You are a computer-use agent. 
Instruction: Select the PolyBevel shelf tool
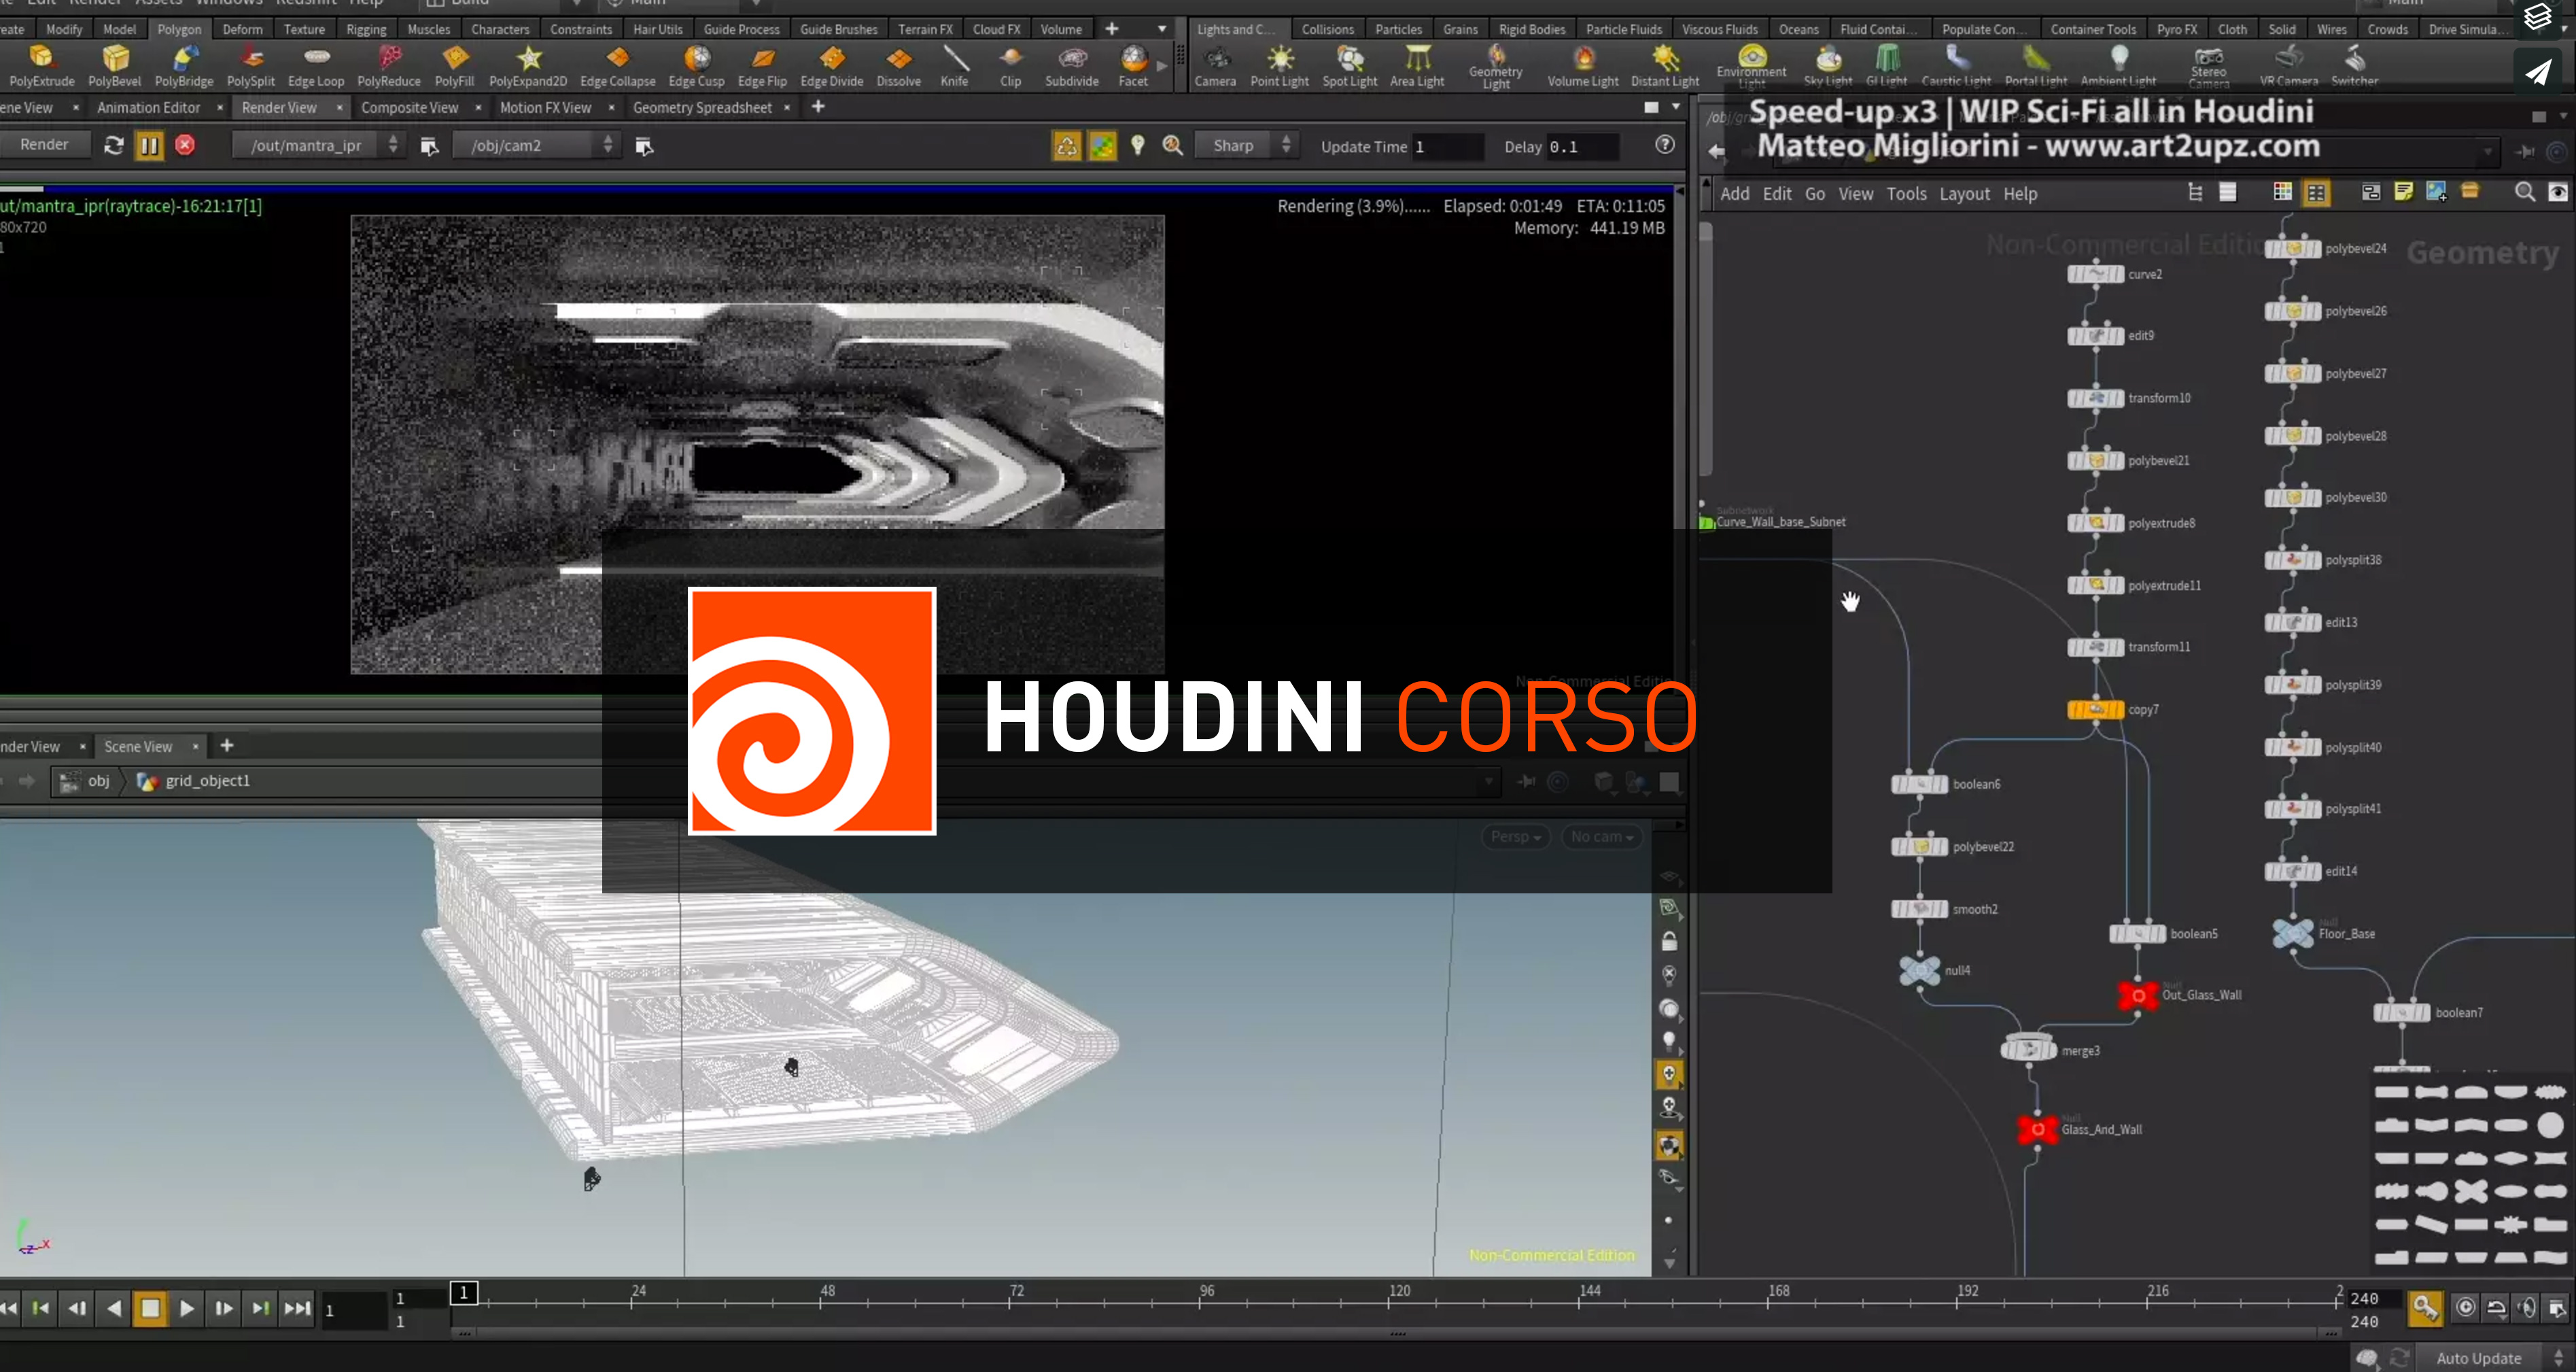click(114, 66)
